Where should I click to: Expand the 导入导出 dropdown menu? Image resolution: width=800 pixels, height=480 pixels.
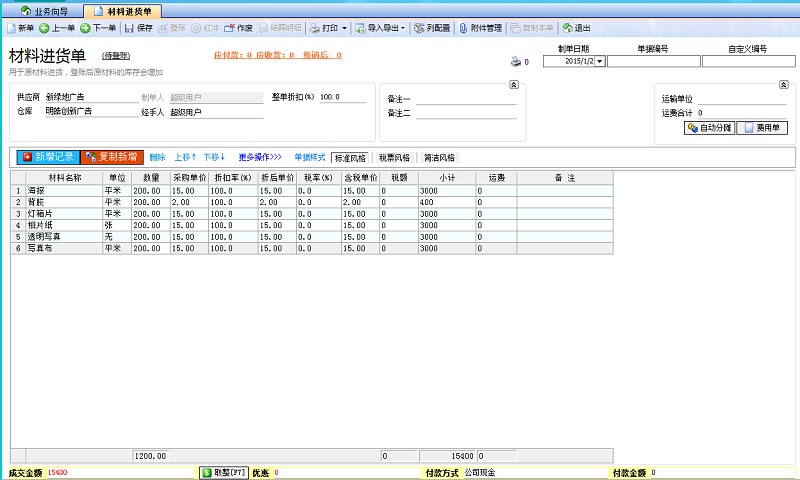tap(403, 28)
